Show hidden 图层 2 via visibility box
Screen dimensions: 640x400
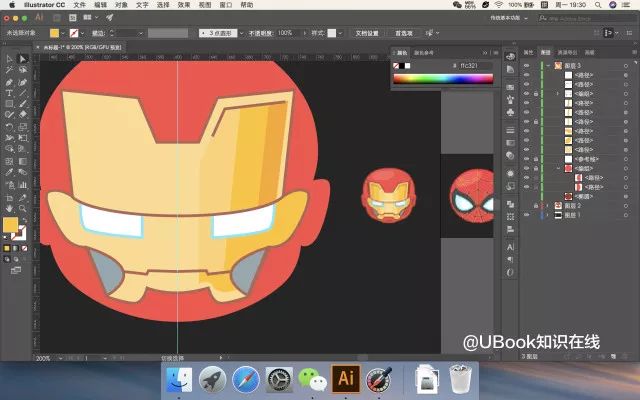tap(527, 206)
